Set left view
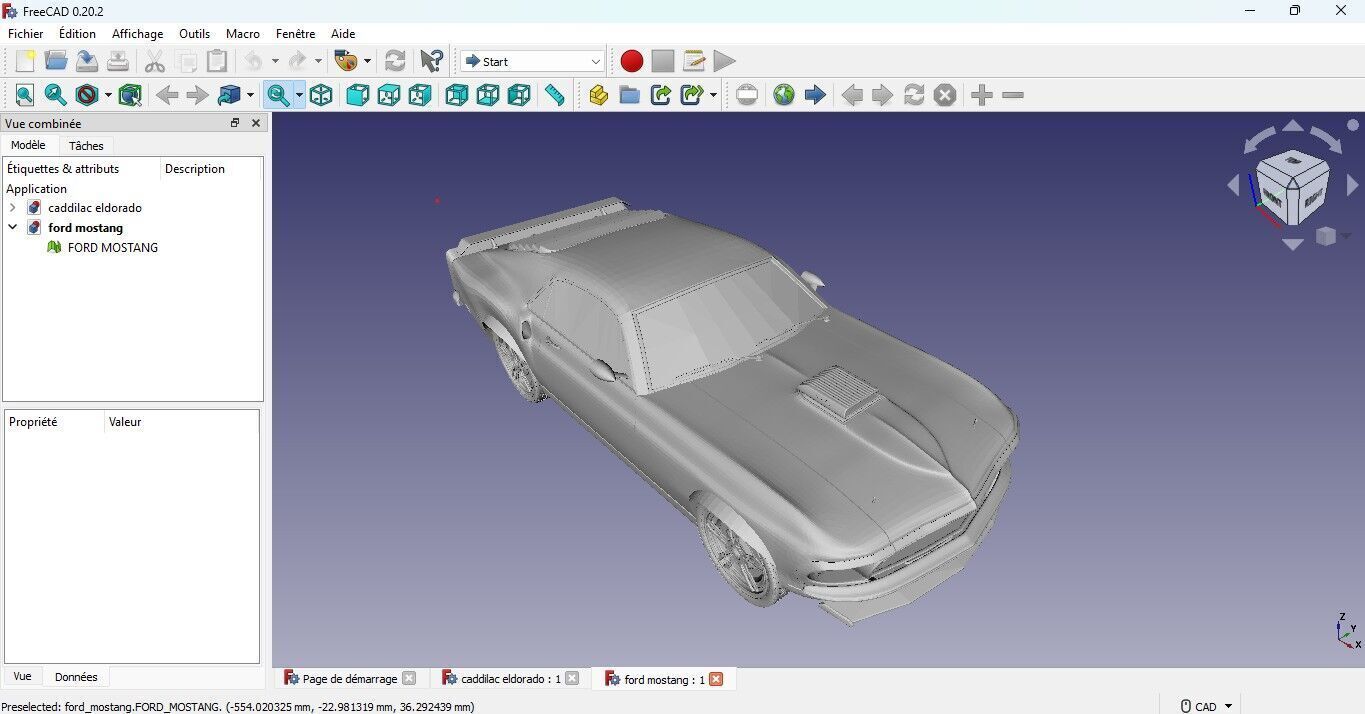This screenshot has height=714, width=1365. click(x=519, y=95)
